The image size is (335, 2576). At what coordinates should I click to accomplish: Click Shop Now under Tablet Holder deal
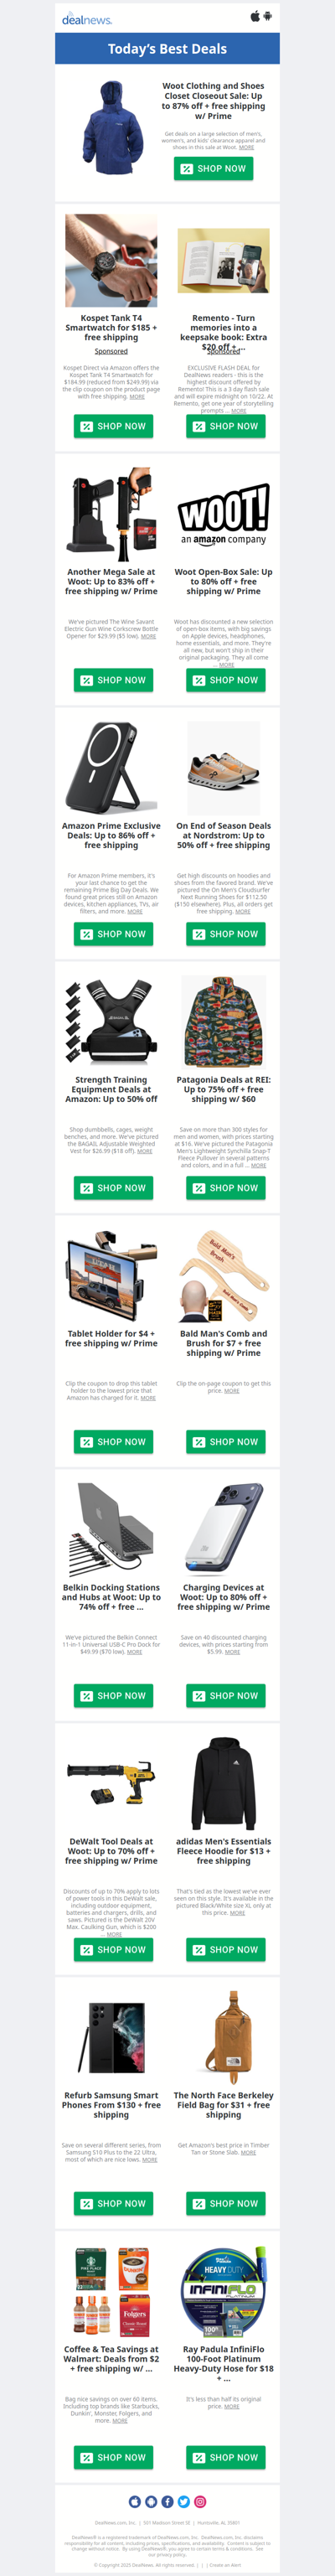(x=113, y=1442)
